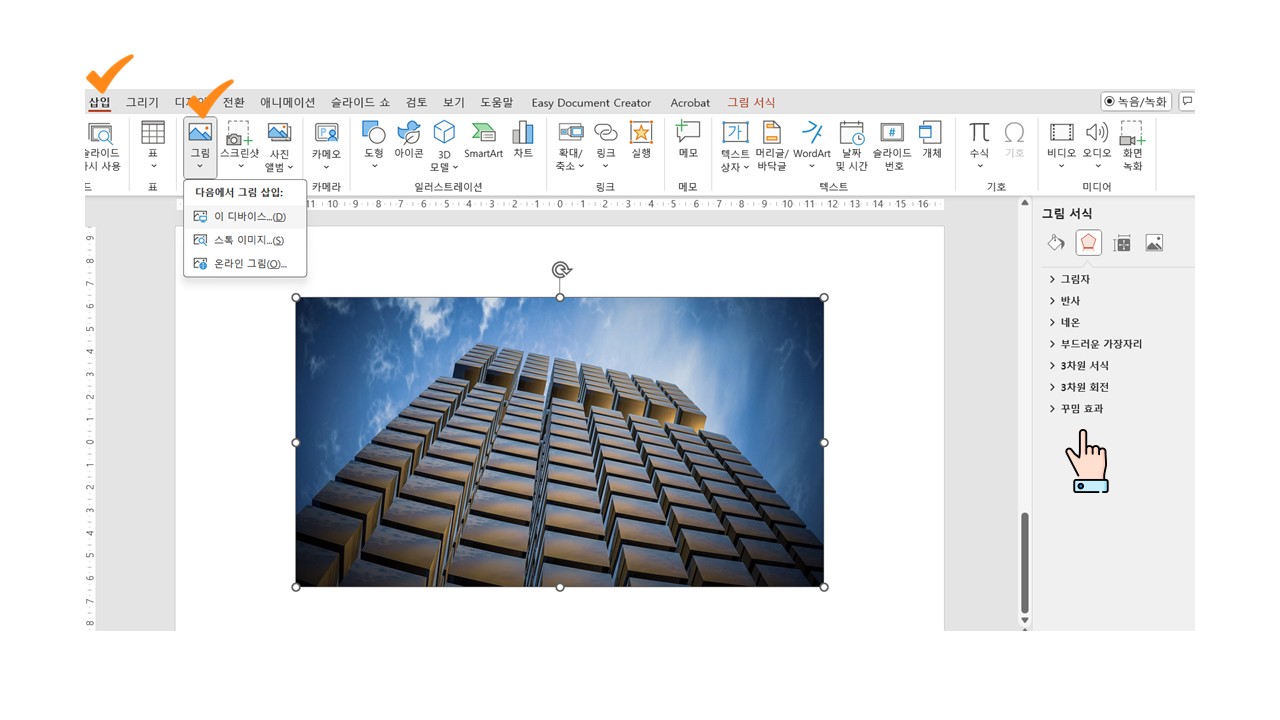Choose 스톡 이미지...(S) from picture menu

pyautogui.click(x=245, y=240)
